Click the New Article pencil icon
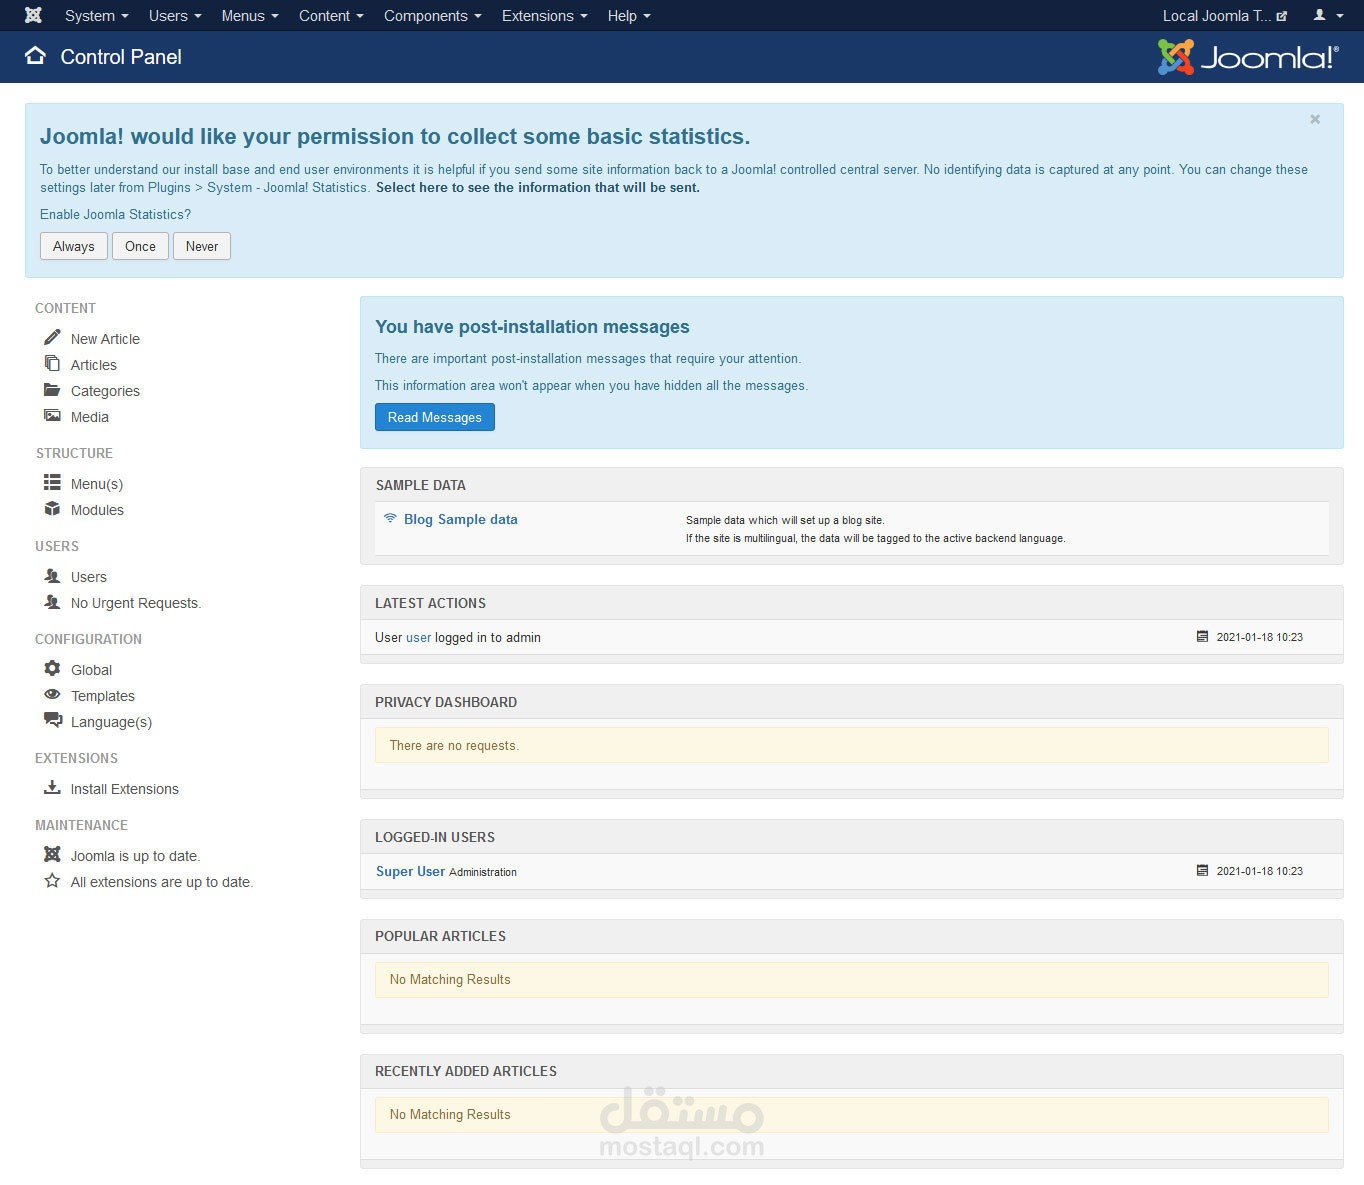Viewport: 1364px width, 1185px height. tap(52, 337)
